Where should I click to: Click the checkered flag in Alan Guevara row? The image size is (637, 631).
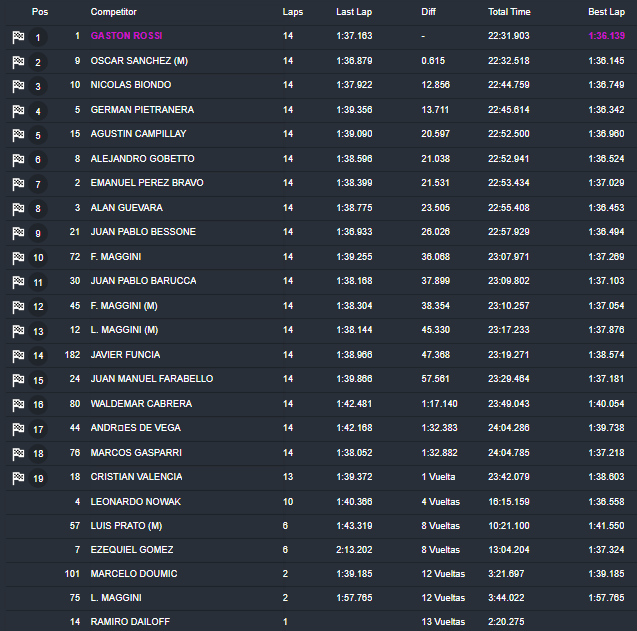click(18, 209)
